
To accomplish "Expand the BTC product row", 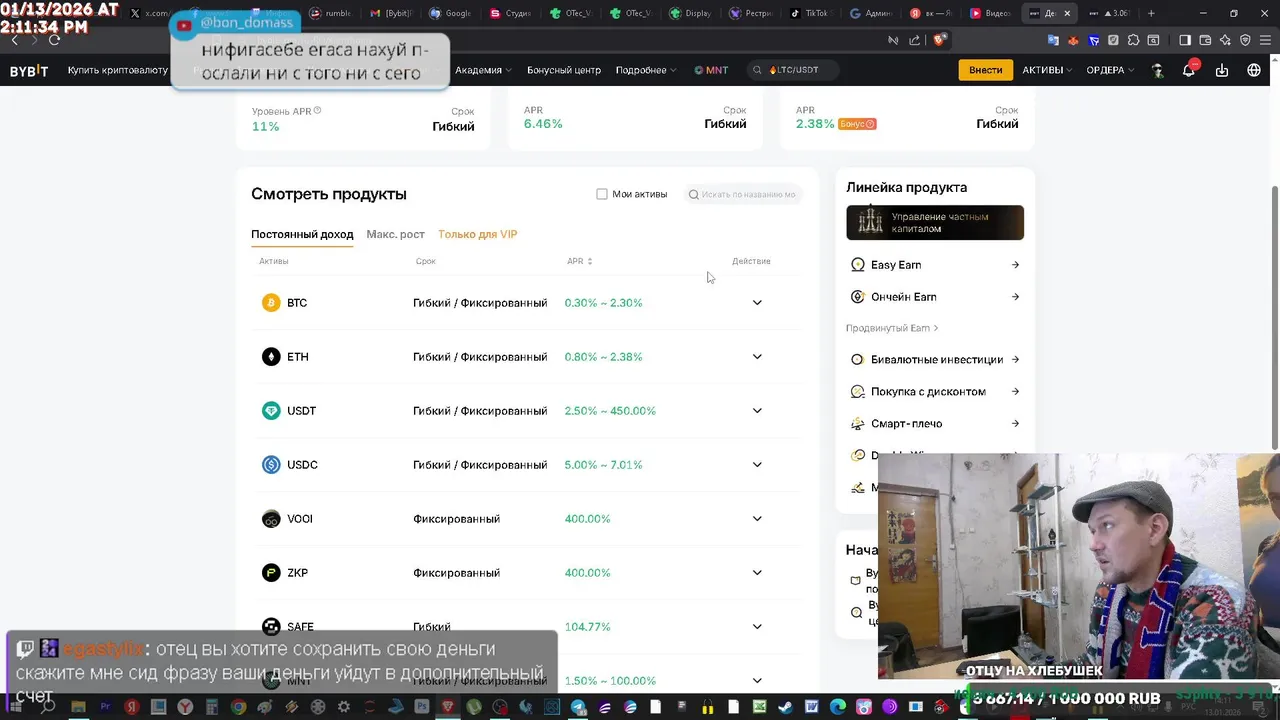I will pos(757,302).
